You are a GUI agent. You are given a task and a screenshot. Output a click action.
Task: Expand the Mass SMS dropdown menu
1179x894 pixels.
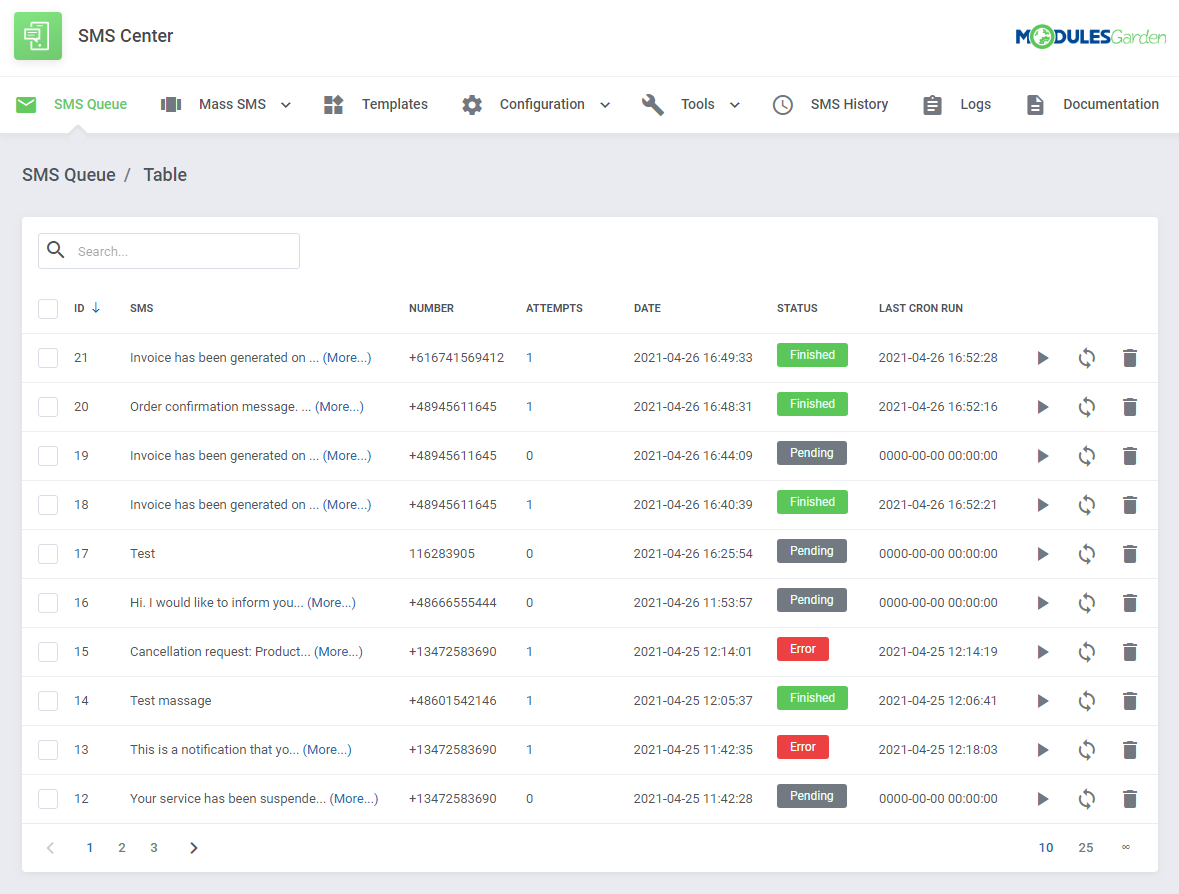(286, 103)
